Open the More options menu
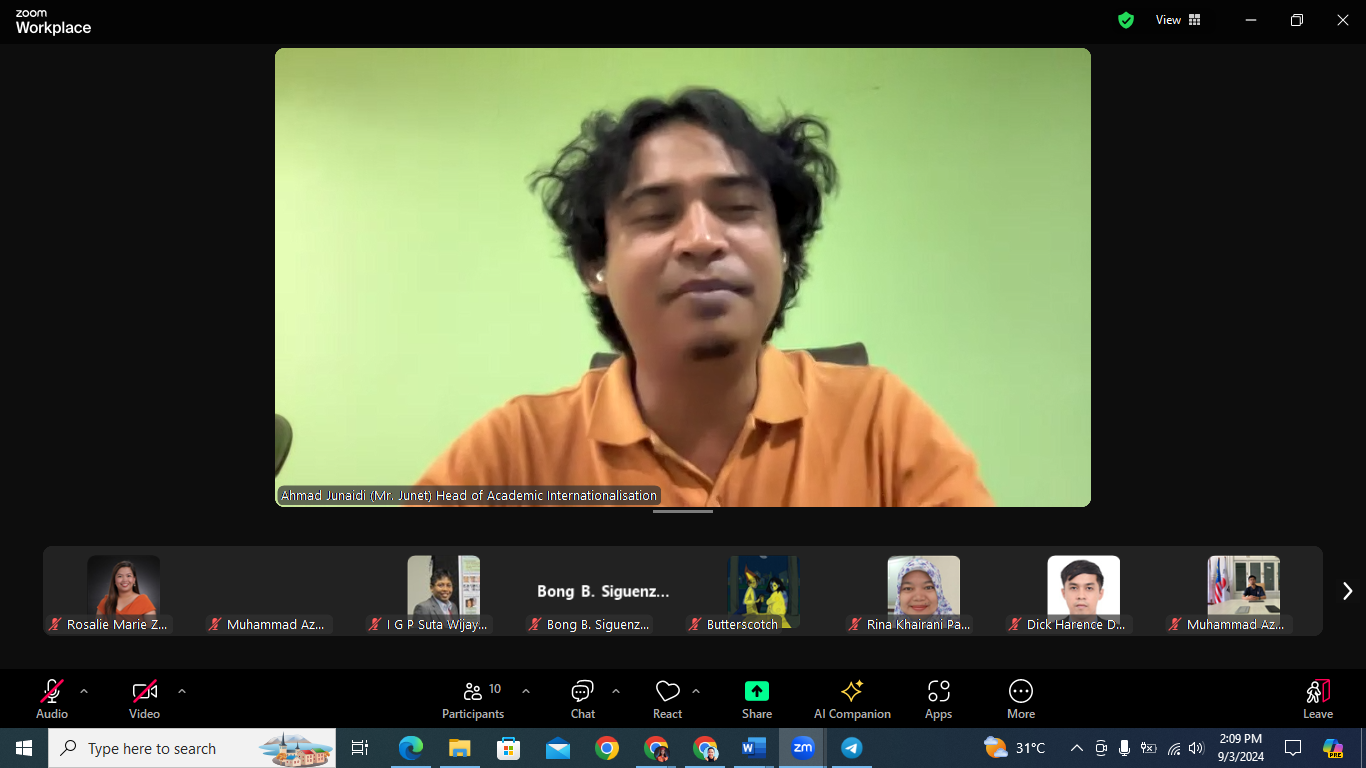This screenshot has height=768, width=1366. click(1020, 699)
